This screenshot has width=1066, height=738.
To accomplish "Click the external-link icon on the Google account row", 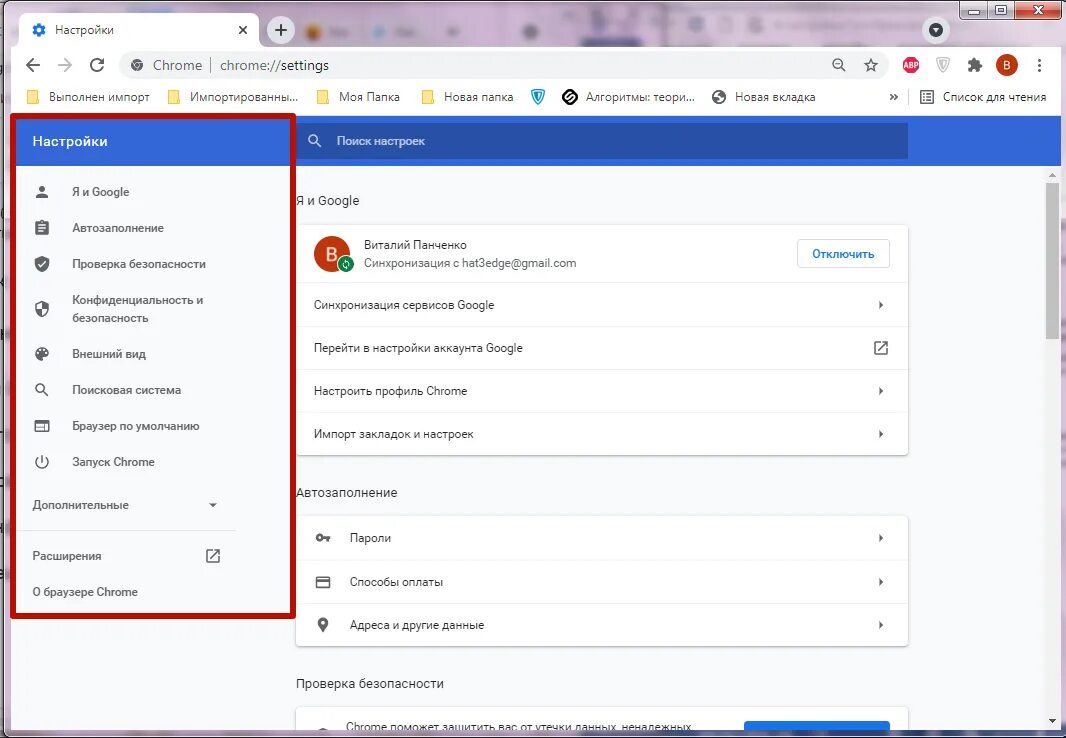I will (880, 348).
